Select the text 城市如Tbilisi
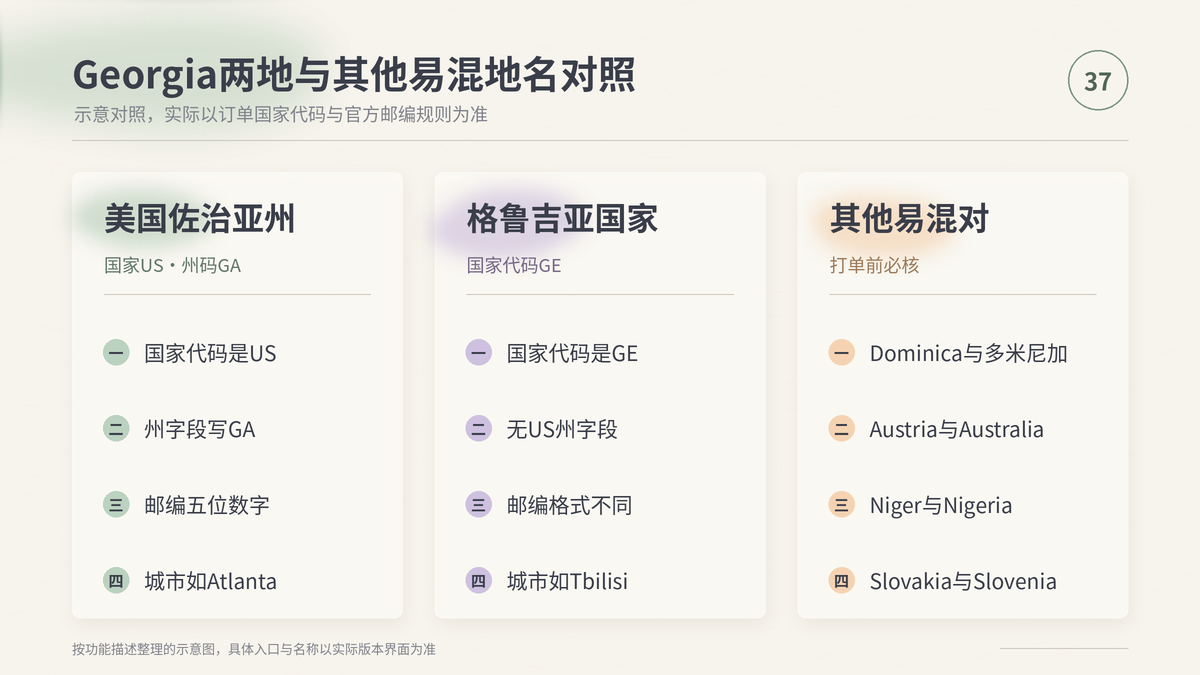The image size is (1200, 675). click(x=568, y=581)
